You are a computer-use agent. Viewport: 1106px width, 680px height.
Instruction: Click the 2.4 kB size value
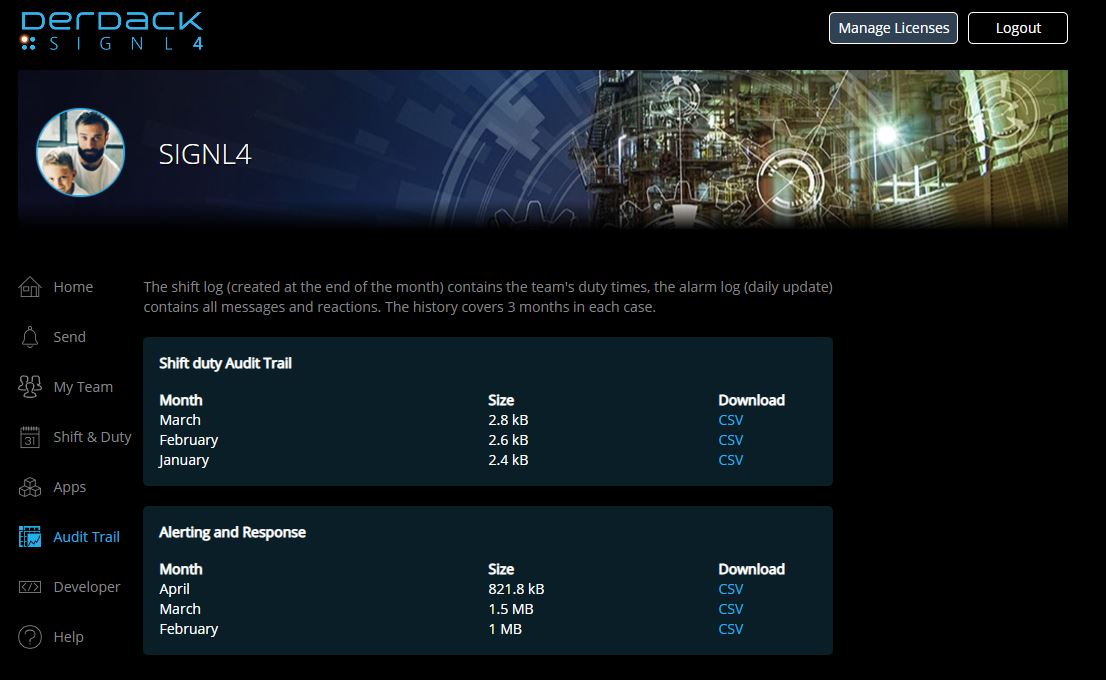tap(508, 460)
